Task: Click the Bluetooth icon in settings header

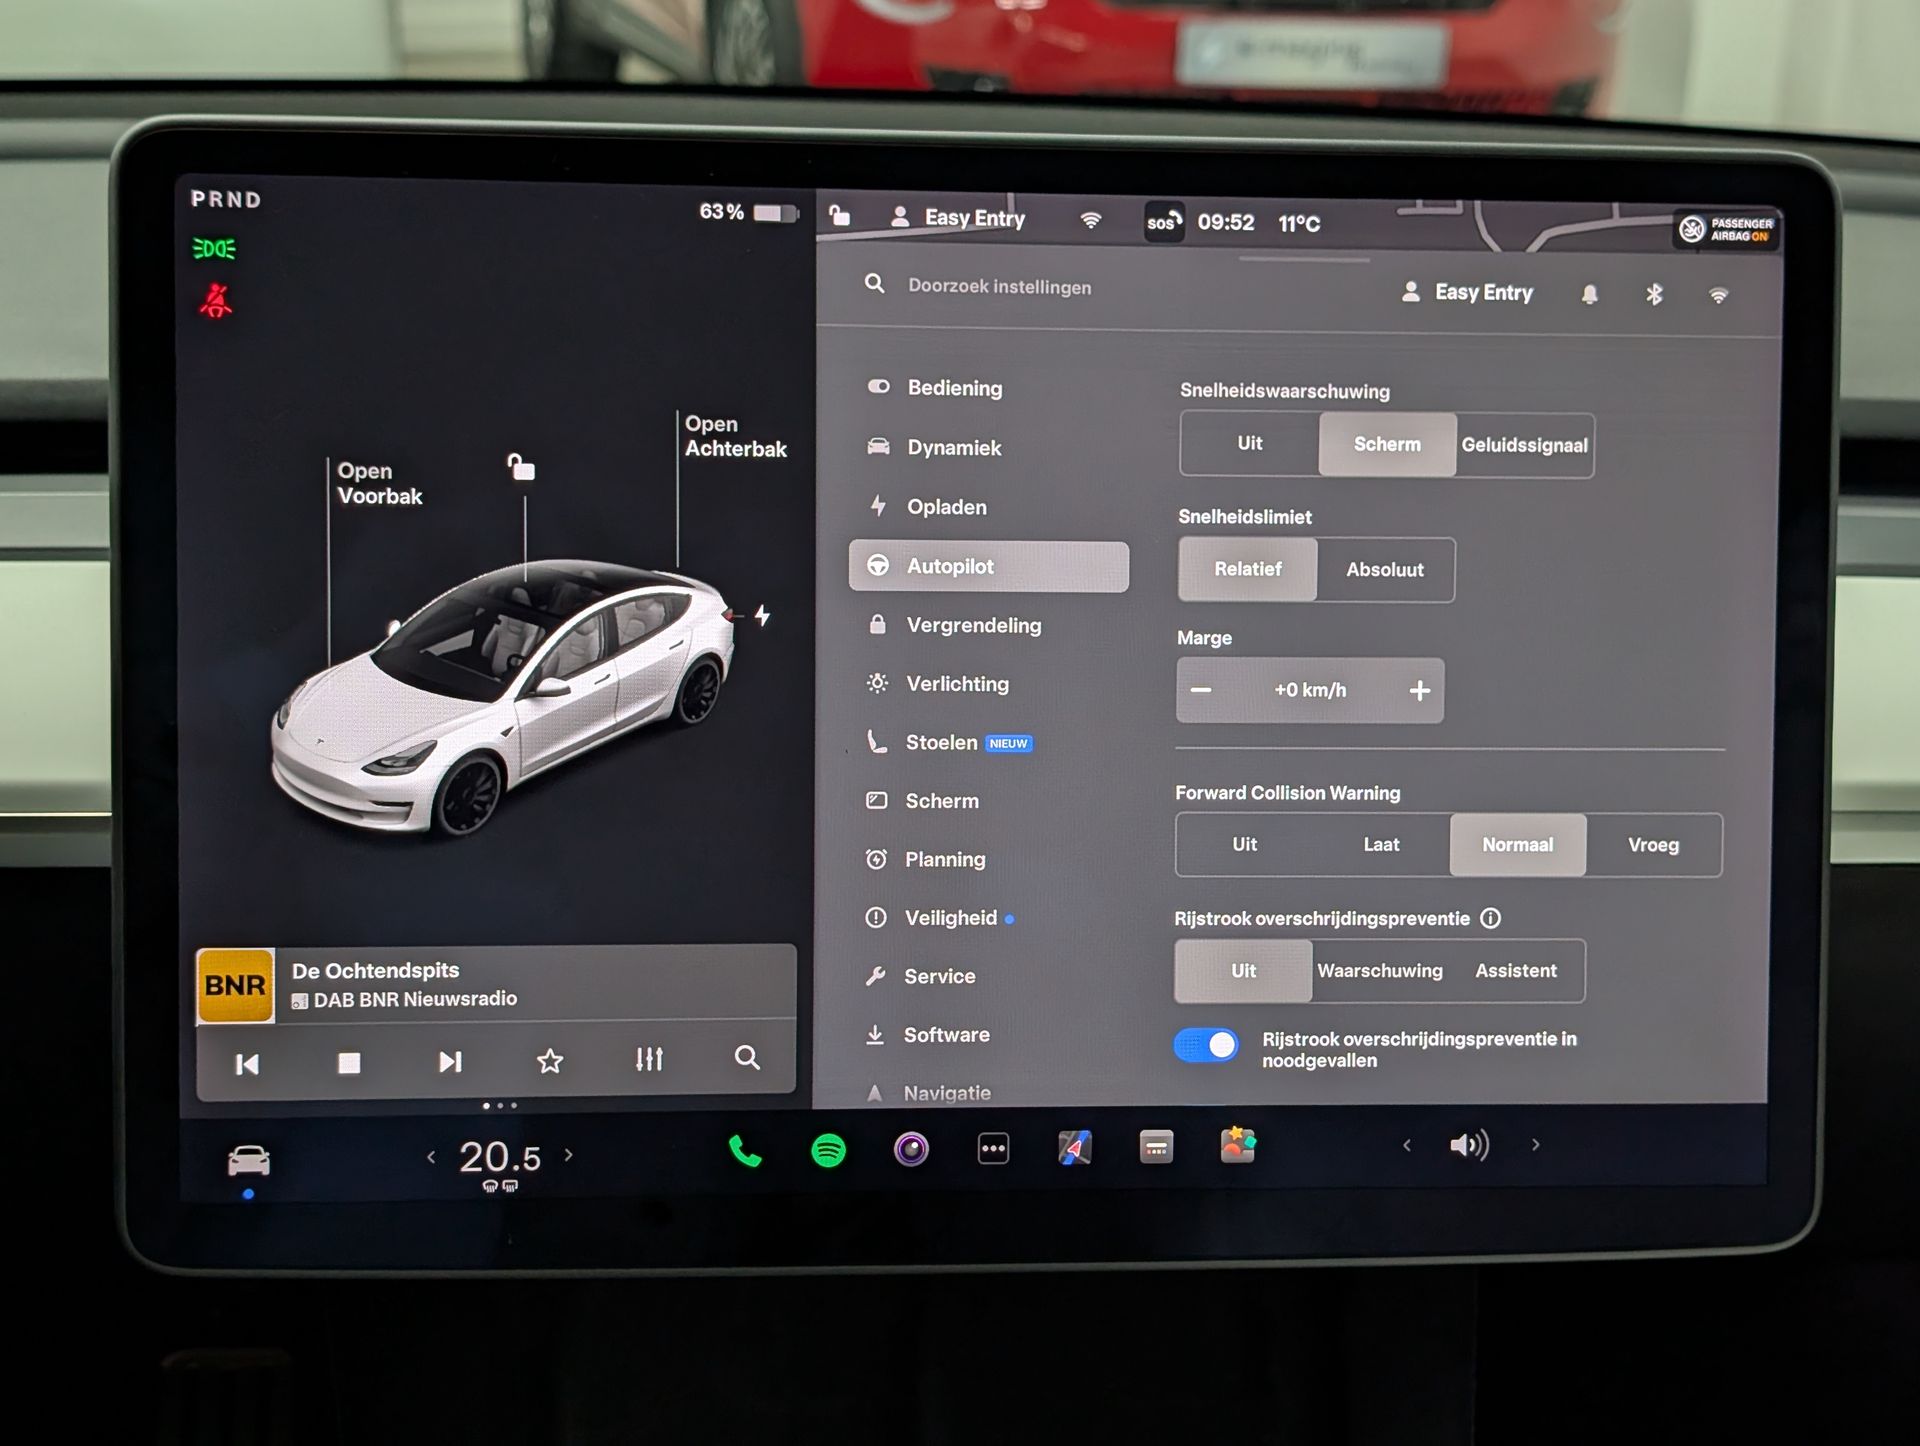Action: [1654, 294]
